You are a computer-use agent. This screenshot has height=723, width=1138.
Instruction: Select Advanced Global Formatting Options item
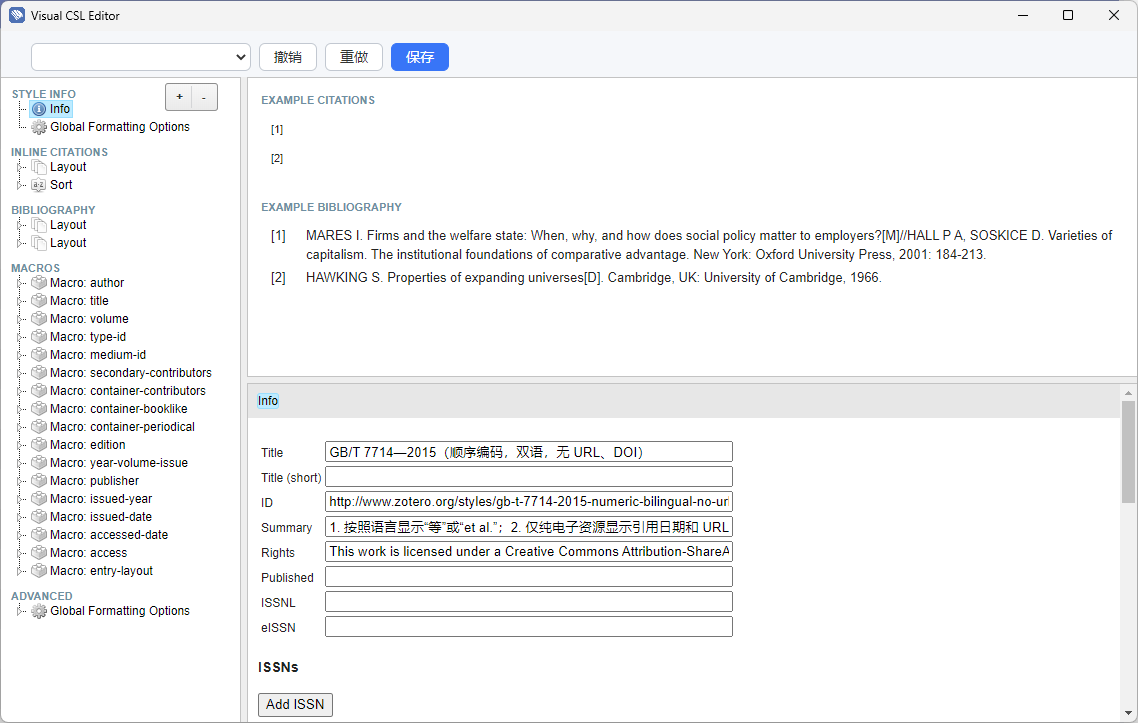119,611
